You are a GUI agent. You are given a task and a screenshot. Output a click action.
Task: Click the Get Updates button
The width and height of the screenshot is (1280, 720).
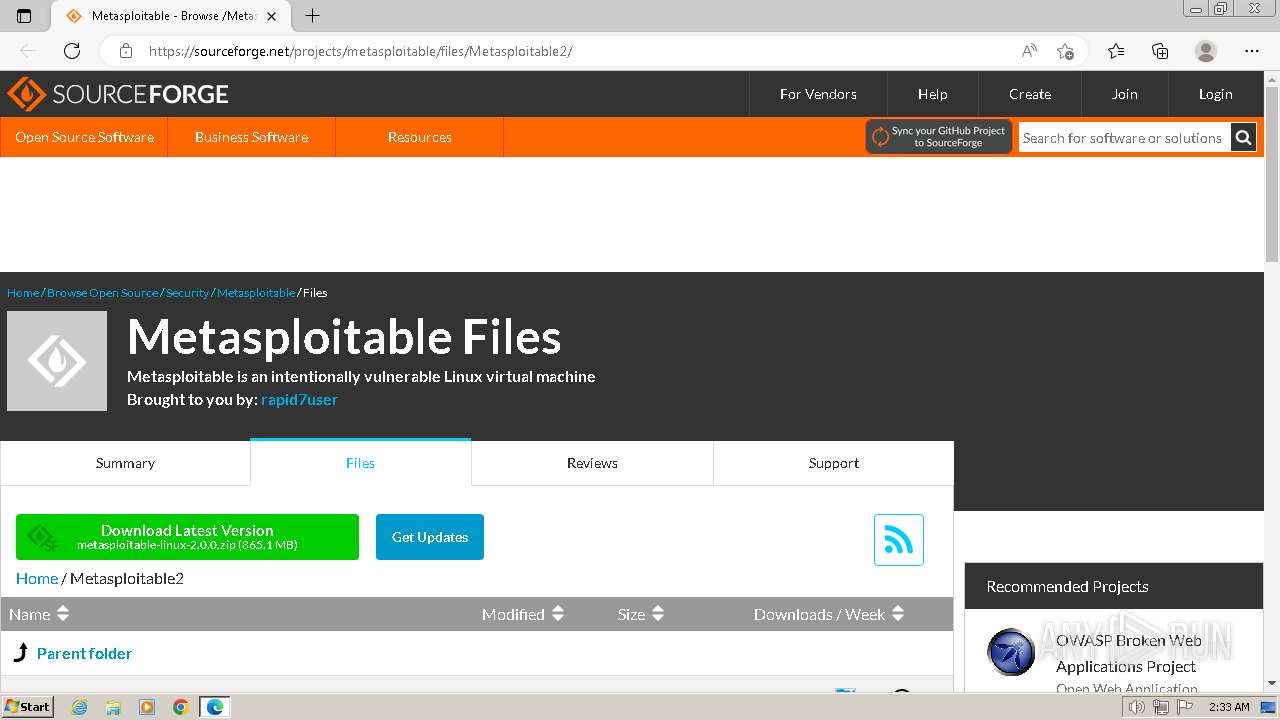pyautogui.click(x=430, y=537)
